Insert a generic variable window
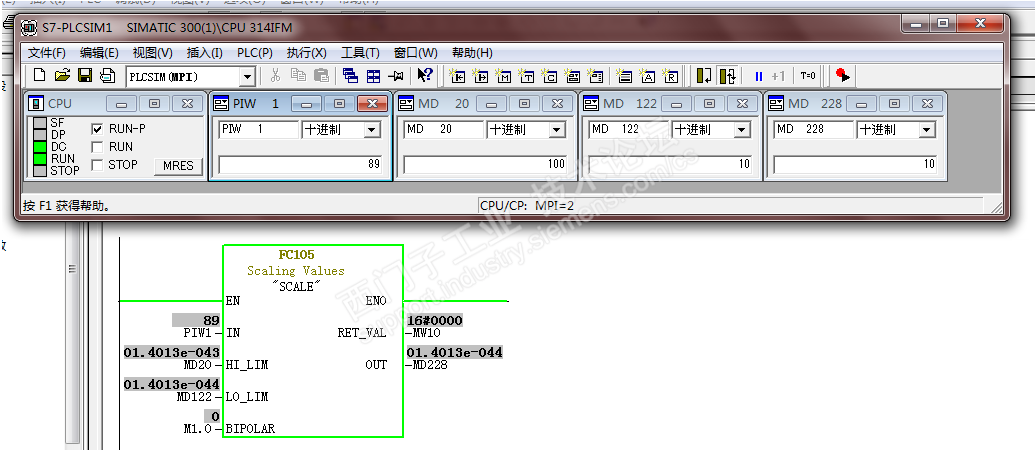The width and height of the screenshot is (1035, 460). [572, 76]
